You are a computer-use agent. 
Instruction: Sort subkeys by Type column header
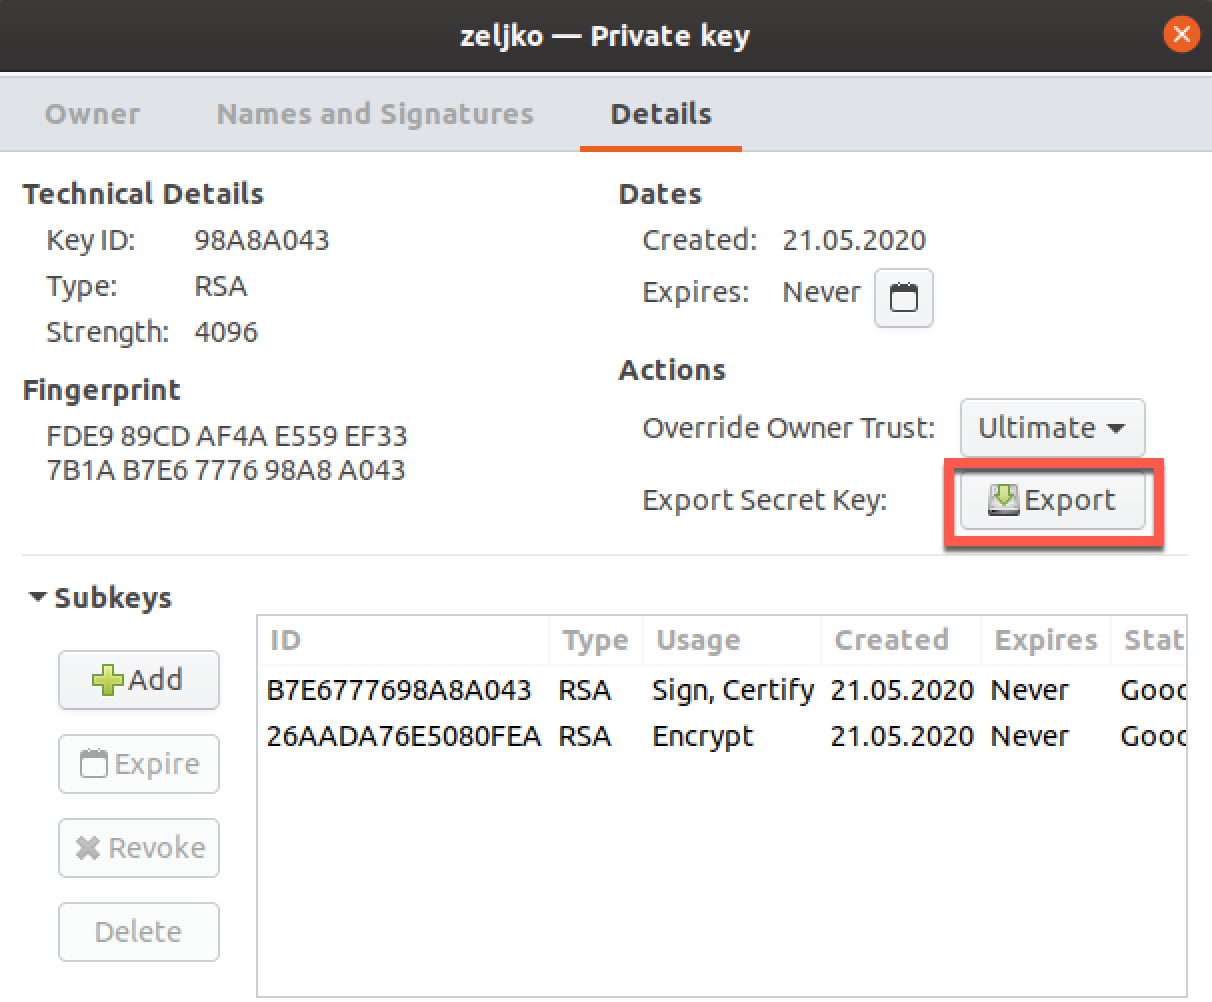[595, 640]
